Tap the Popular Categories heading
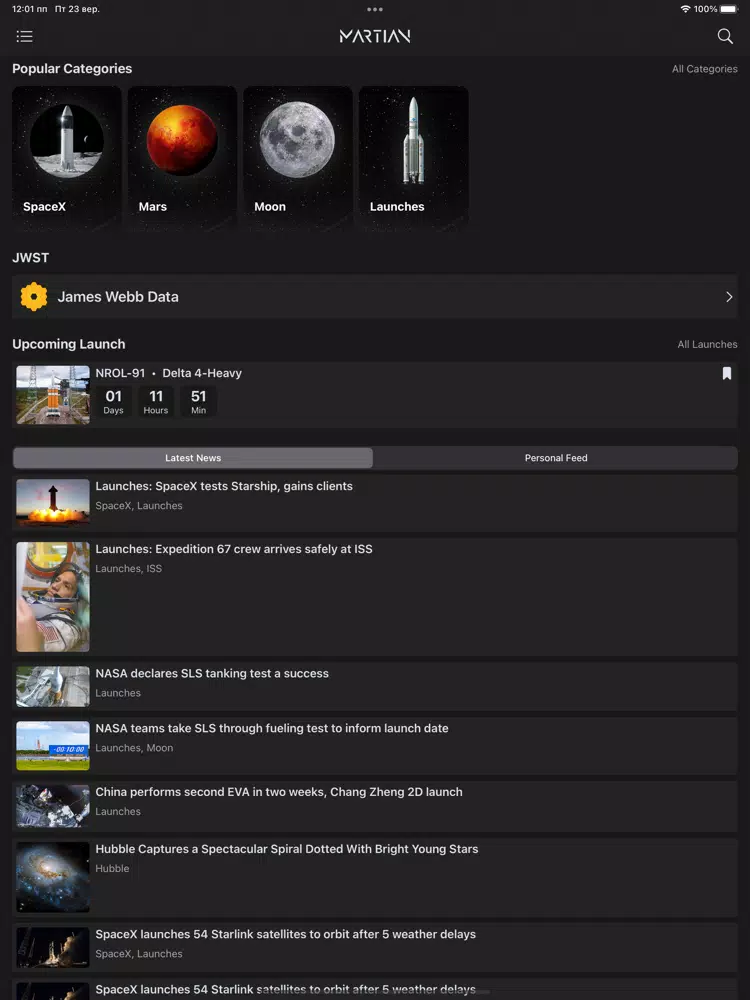 72,69
